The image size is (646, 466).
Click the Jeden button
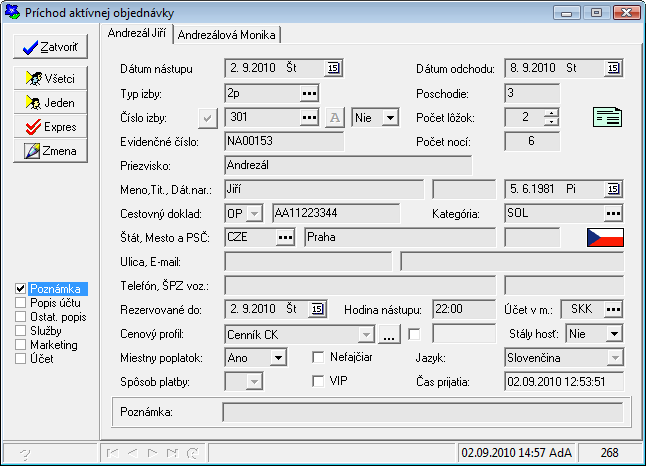coord(51,102)
